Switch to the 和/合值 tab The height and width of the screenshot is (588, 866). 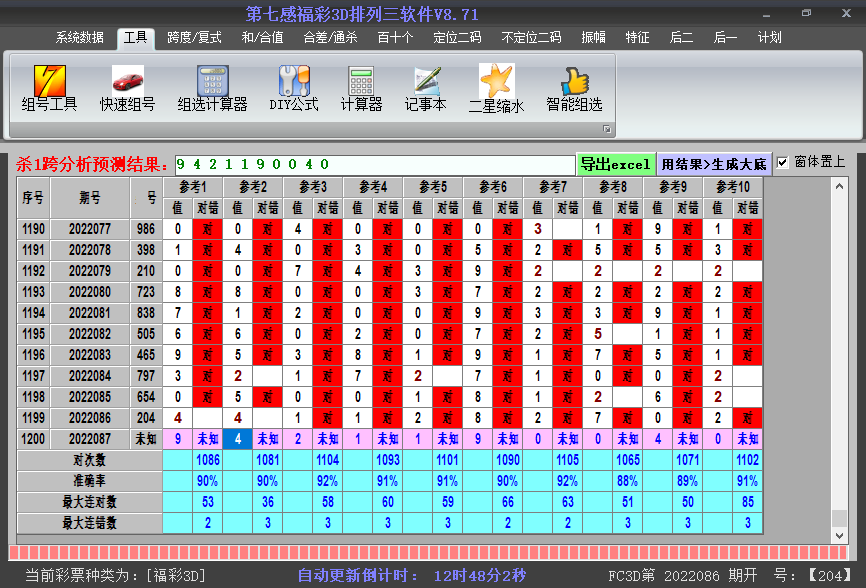262,38
